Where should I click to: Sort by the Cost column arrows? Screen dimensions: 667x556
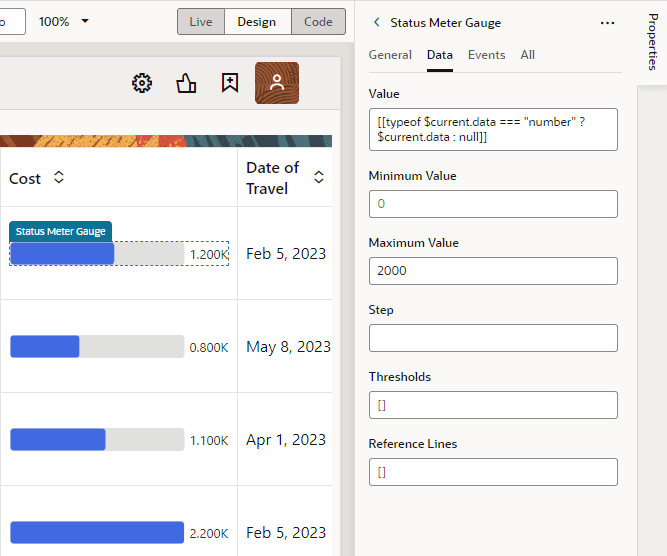(x=59, y=177)
